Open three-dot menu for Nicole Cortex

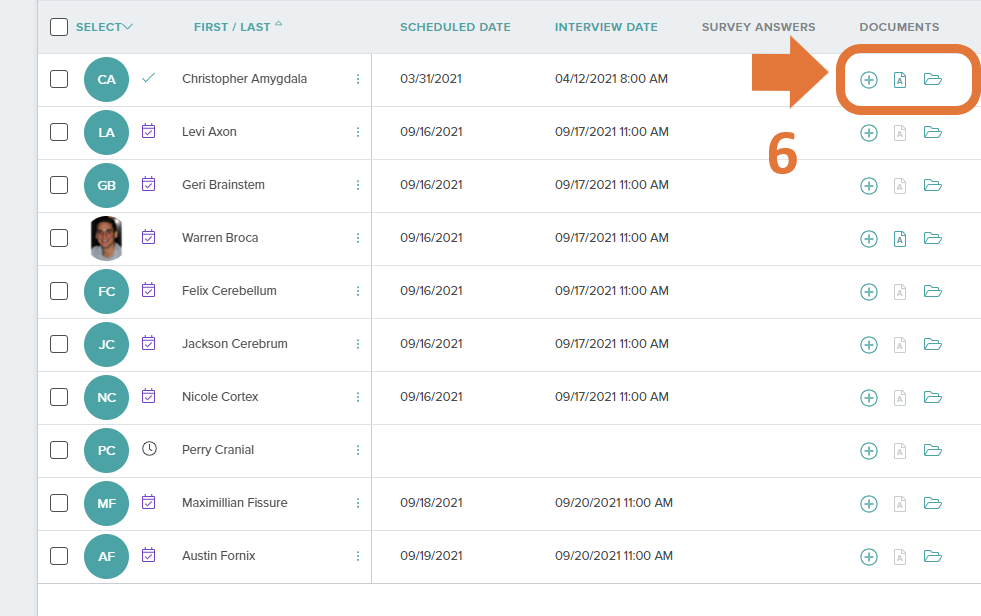click(x=358, y=397)
